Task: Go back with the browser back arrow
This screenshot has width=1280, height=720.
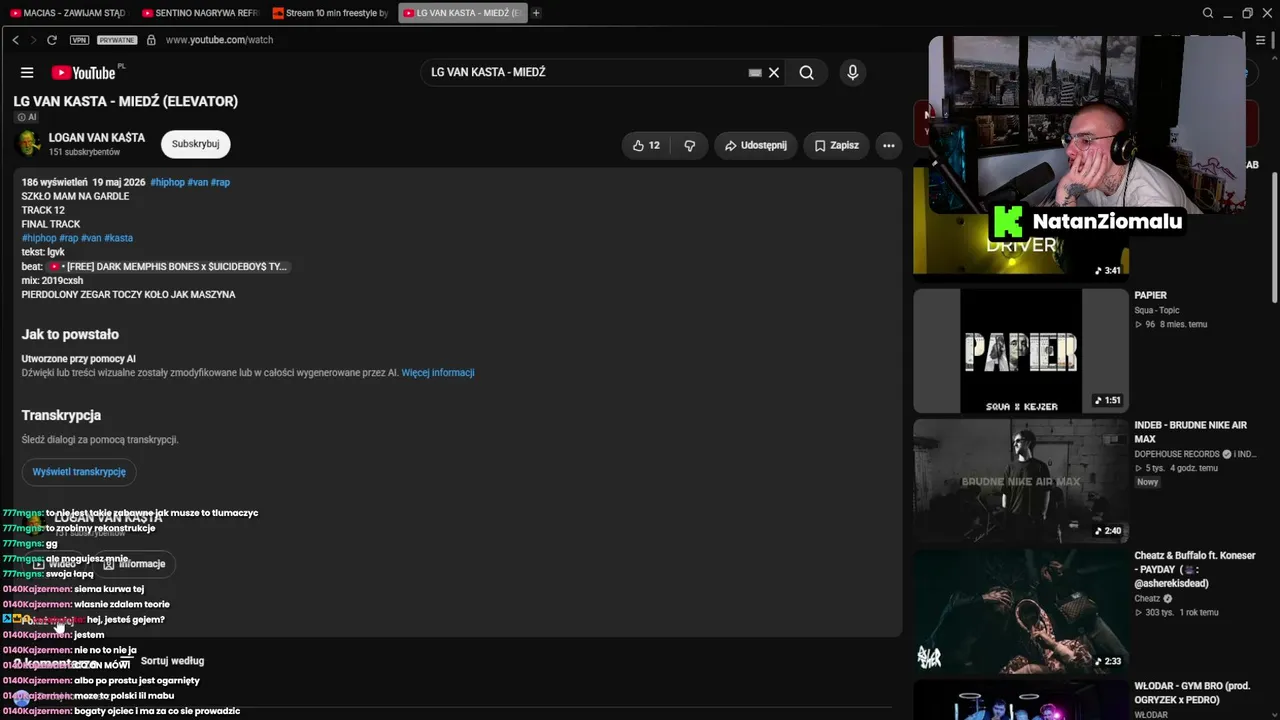Action: (x=15, y=40)
